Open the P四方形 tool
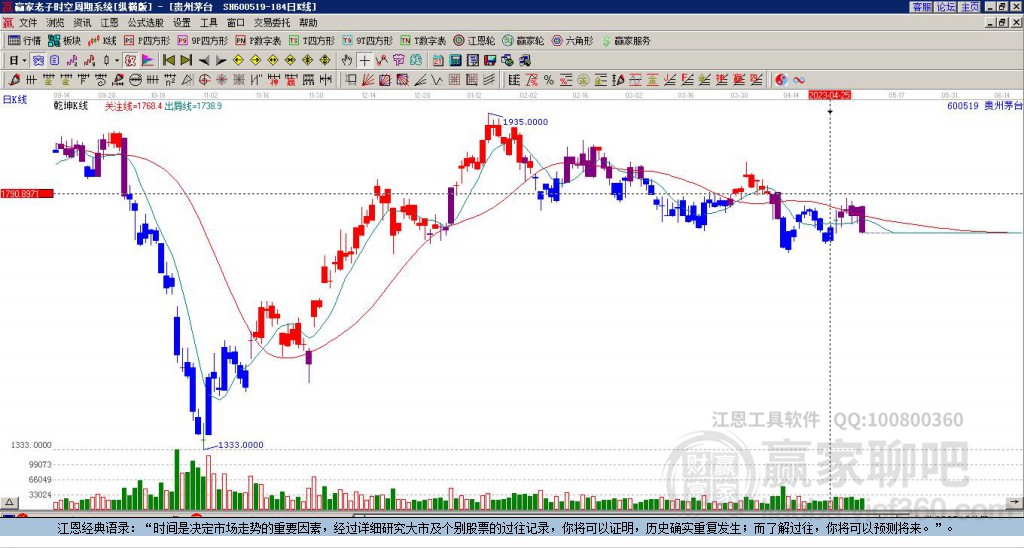 tap(147, 40)
